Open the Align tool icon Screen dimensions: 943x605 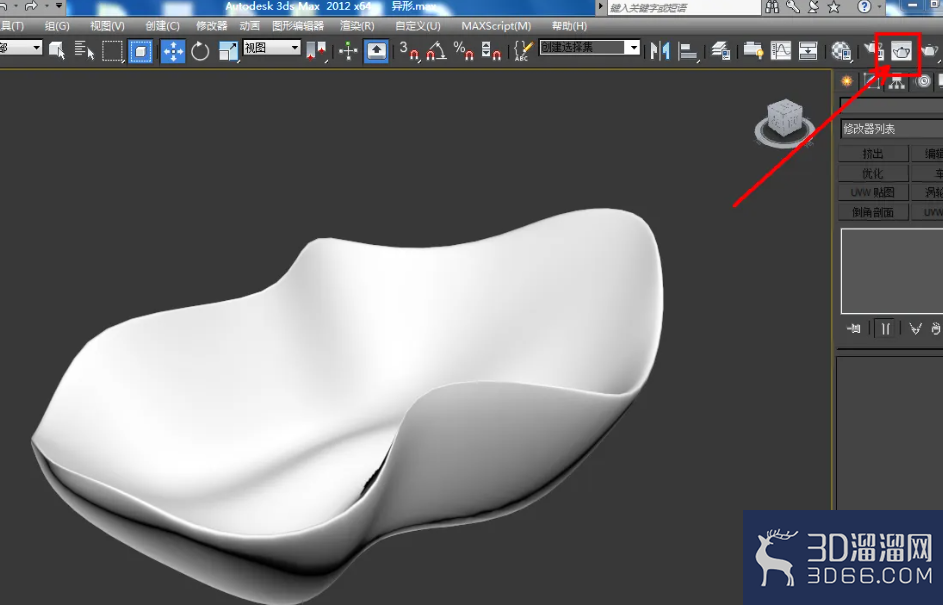[x=687, y=52]
